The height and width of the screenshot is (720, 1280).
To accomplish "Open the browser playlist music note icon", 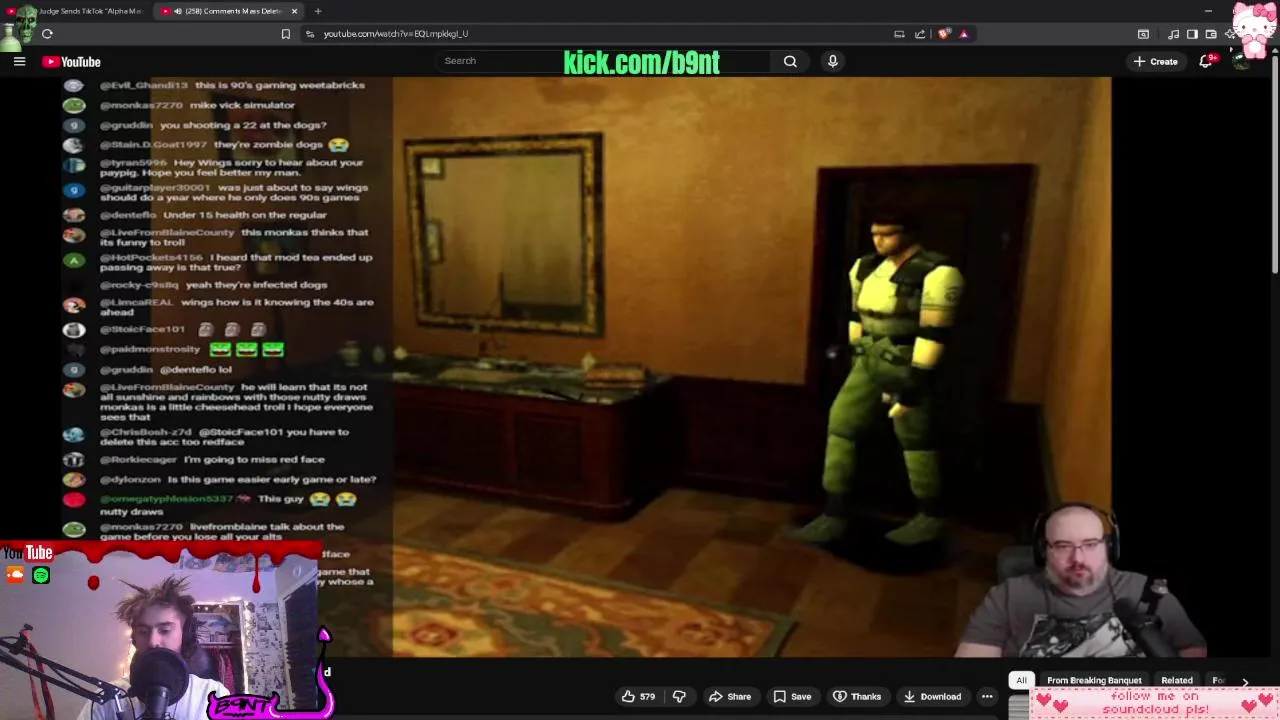I will tap(1173, 34).
